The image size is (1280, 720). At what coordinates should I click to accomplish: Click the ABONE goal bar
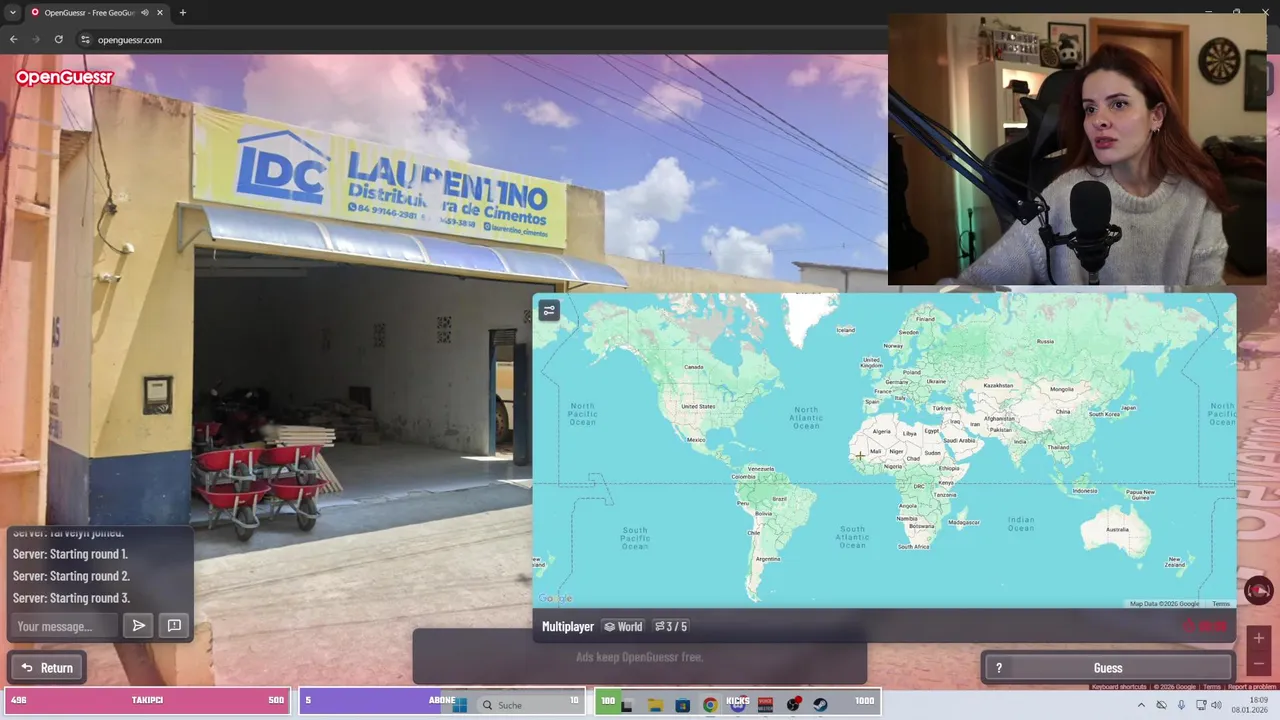(442, 700)
